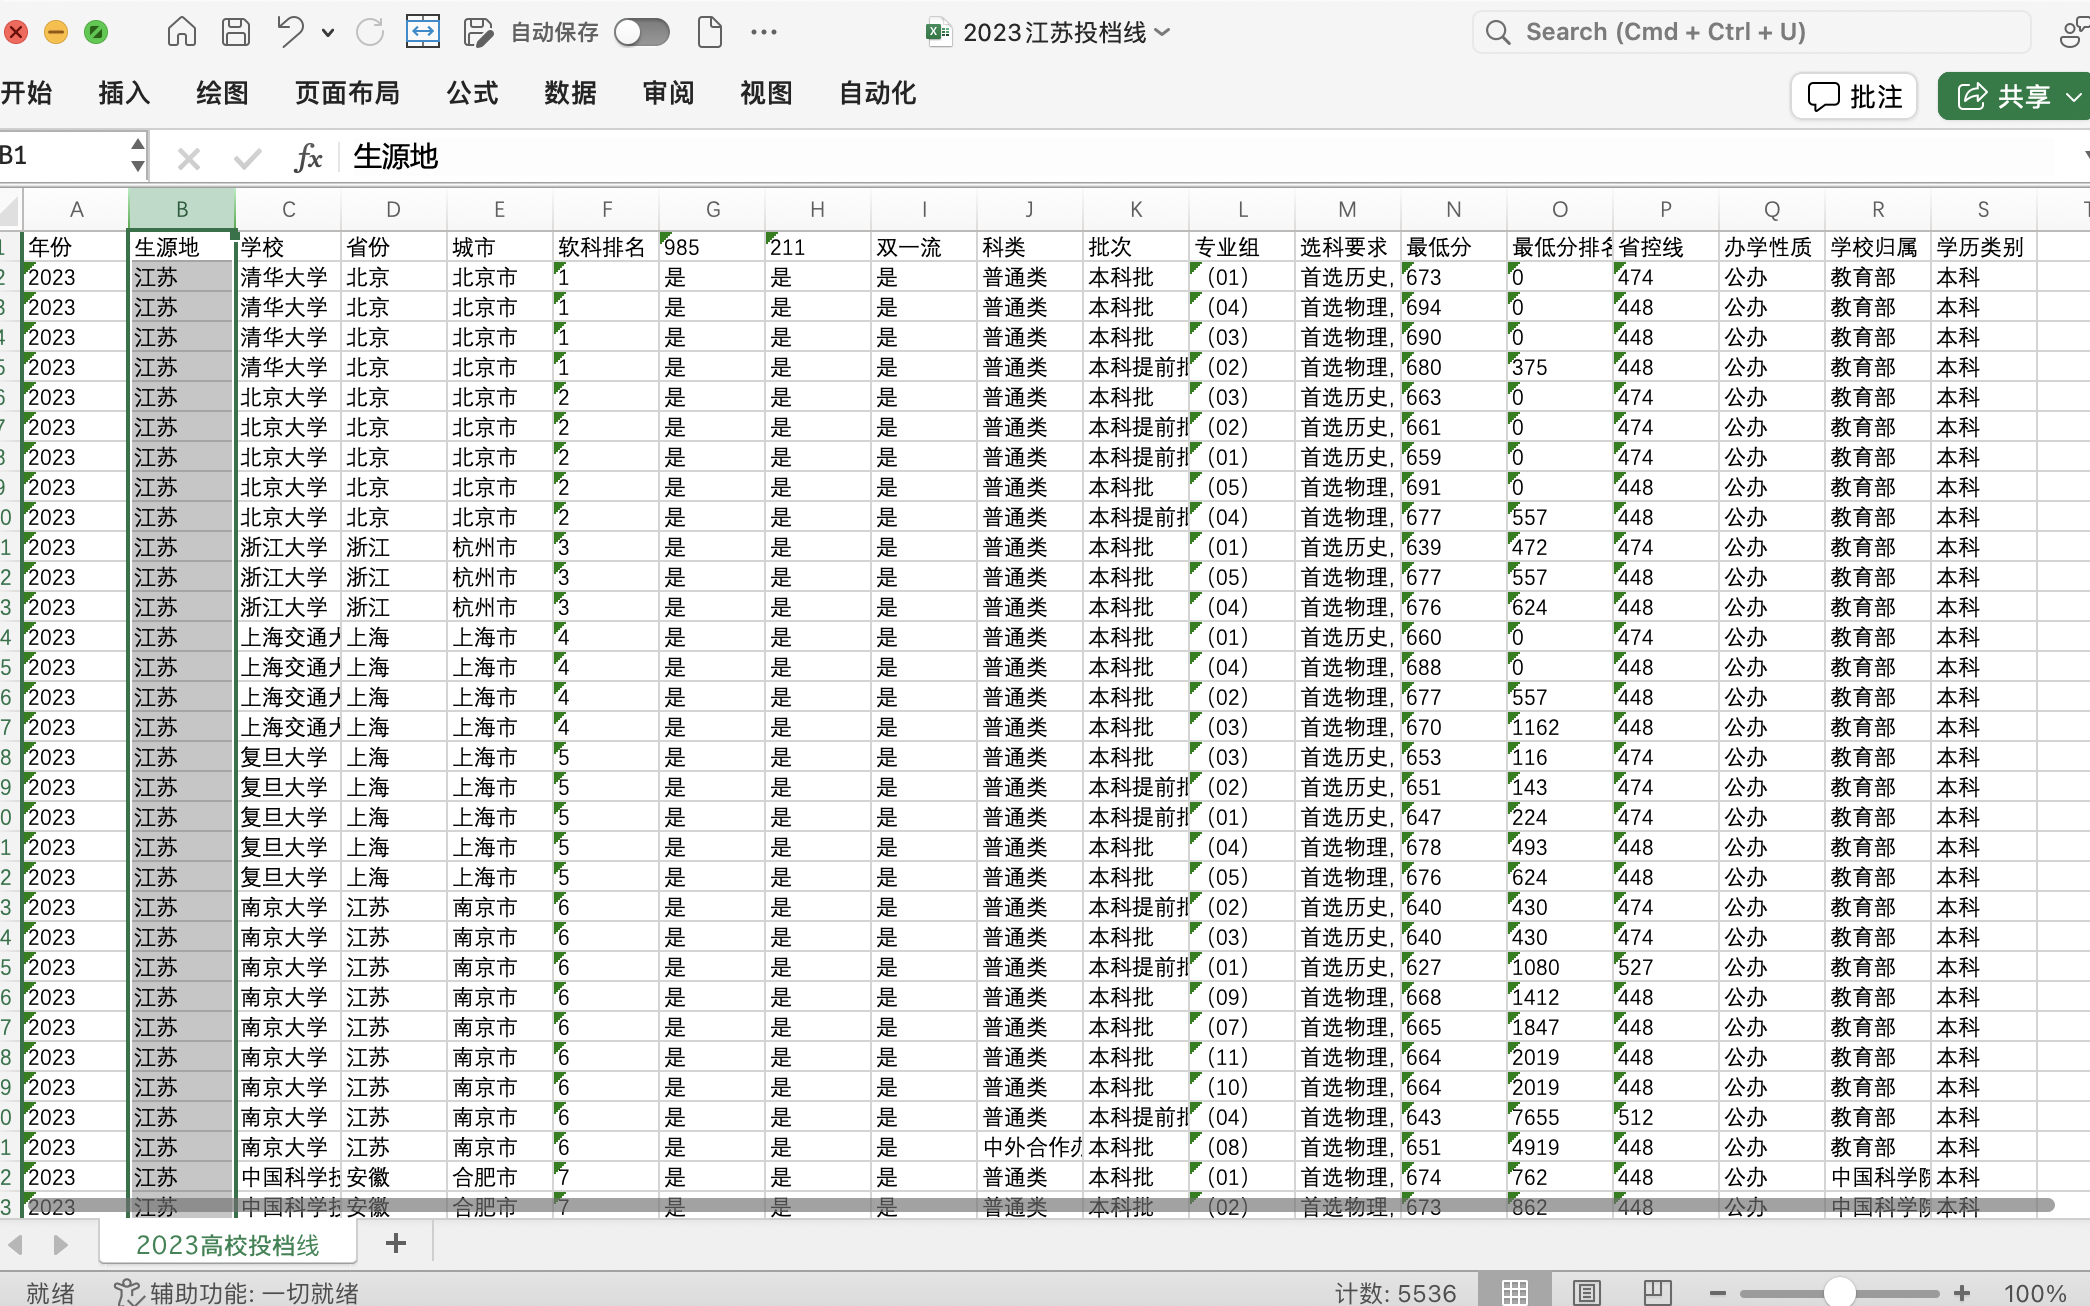Click the Save floppy disk icon

point(236,32)
